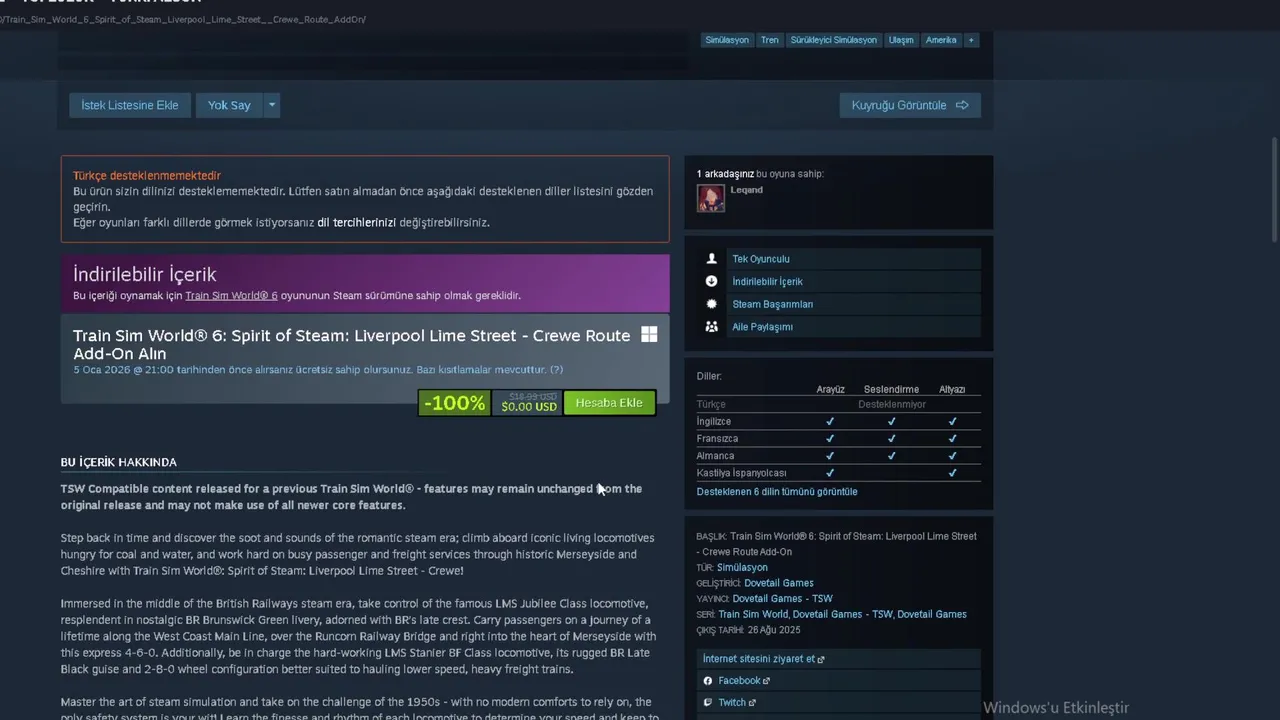Open Dovetail Games developer link
The height and width of the screenshot is (720, 1280).
coord(779,583)
